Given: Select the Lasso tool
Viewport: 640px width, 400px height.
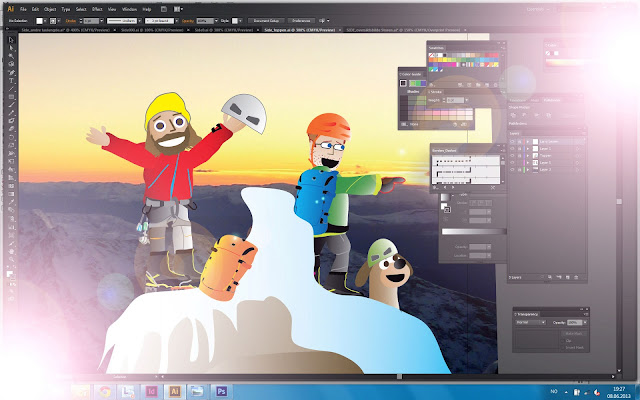Looking at the screenshot, I should [11, 64].
